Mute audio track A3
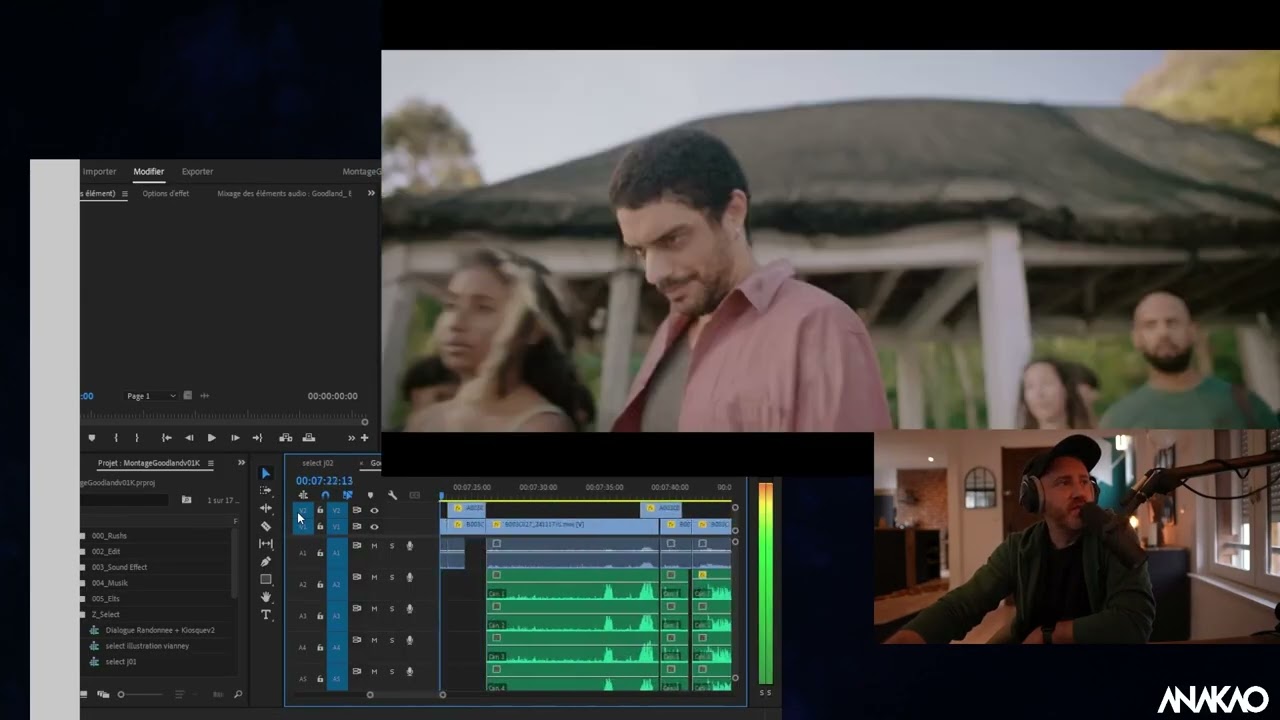Image resolution: width=1280 pixels, height=720 pixels. (374, 609)
